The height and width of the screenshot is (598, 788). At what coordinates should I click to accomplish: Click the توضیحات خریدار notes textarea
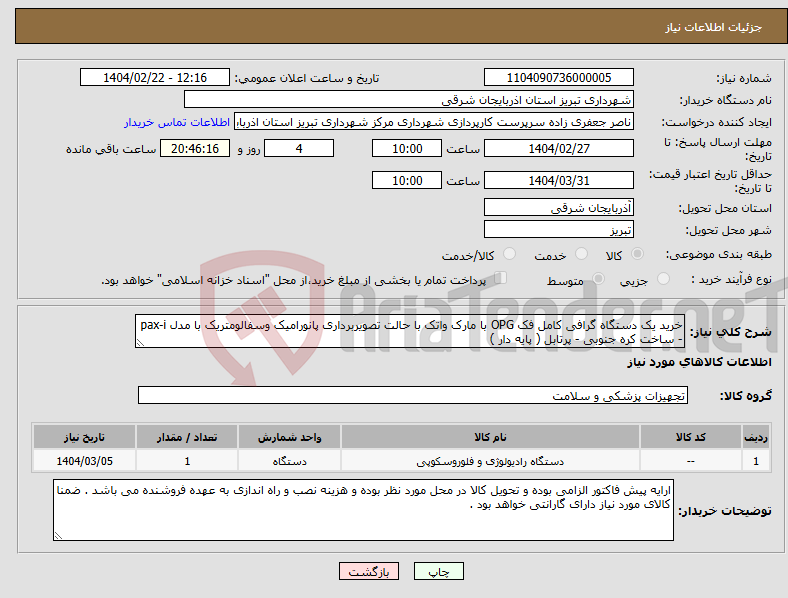point(363,510)
